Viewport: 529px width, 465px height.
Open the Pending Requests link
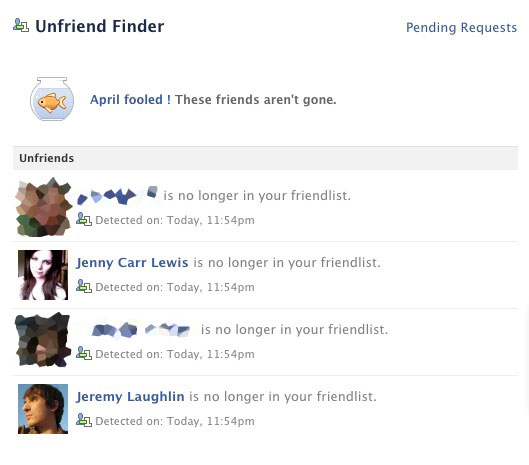coord(461,28)
